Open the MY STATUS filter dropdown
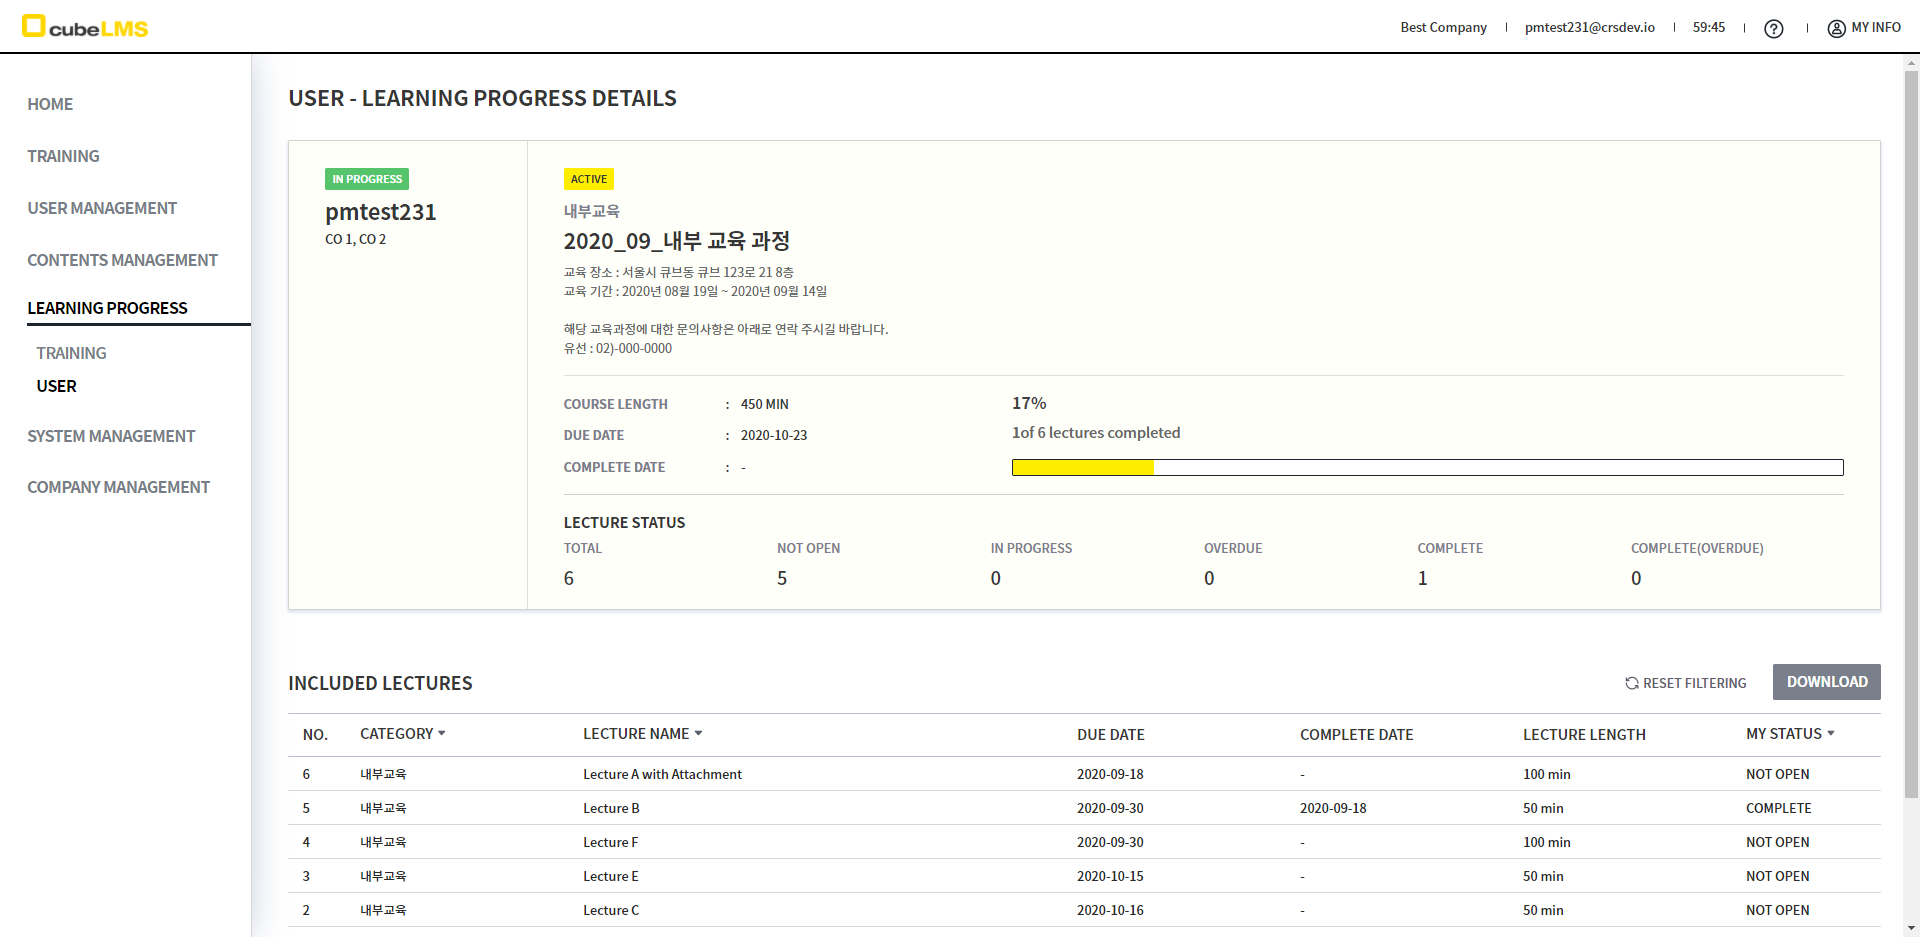1920x937 pixels. point(1830,734)
